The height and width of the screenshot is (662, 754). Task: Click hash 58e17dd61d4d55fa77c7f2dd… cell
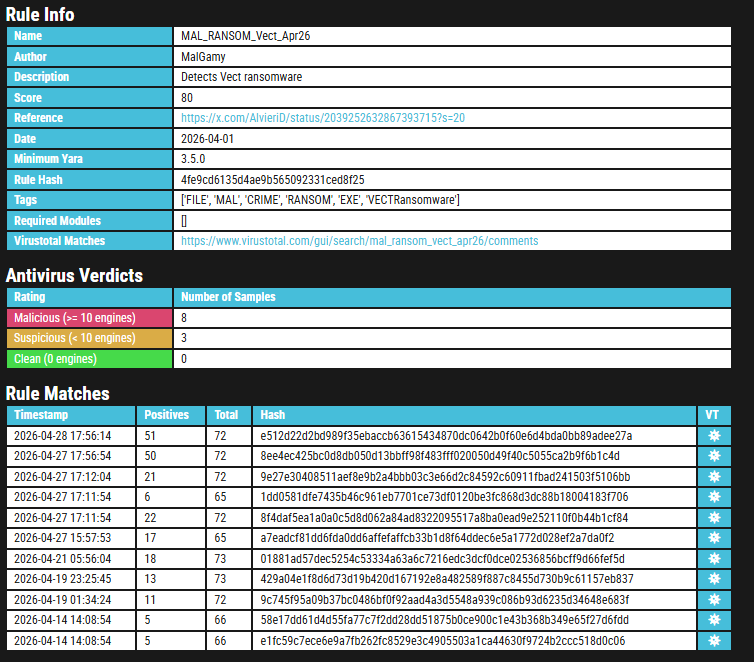[474, 620]
